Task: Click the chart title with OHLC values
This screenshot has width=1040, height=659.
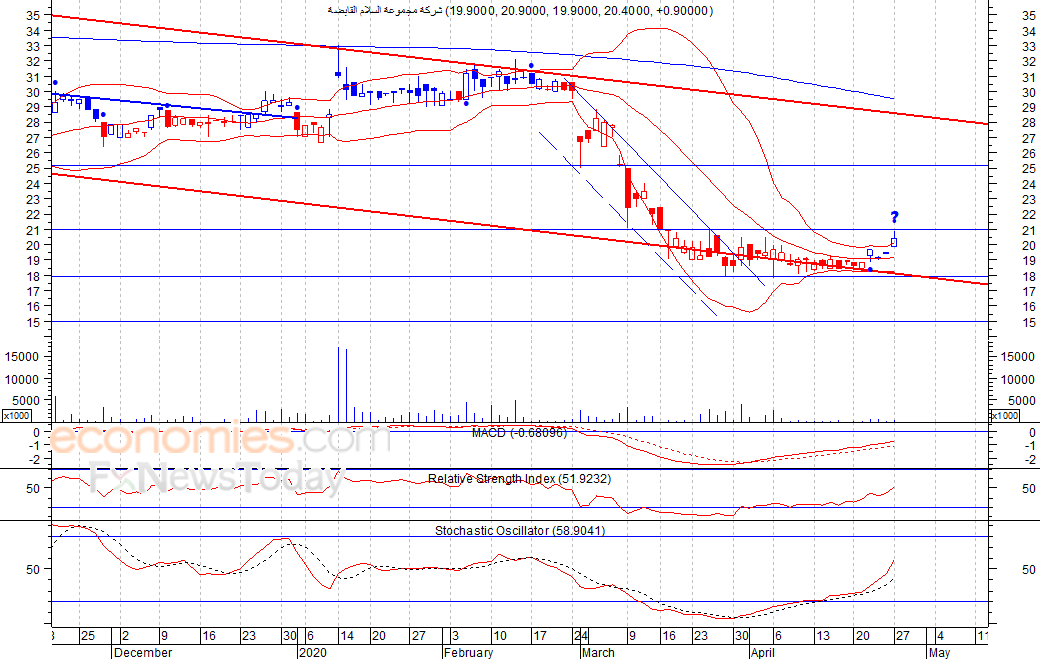Action: pyautogui.click(x=520, y=11)
